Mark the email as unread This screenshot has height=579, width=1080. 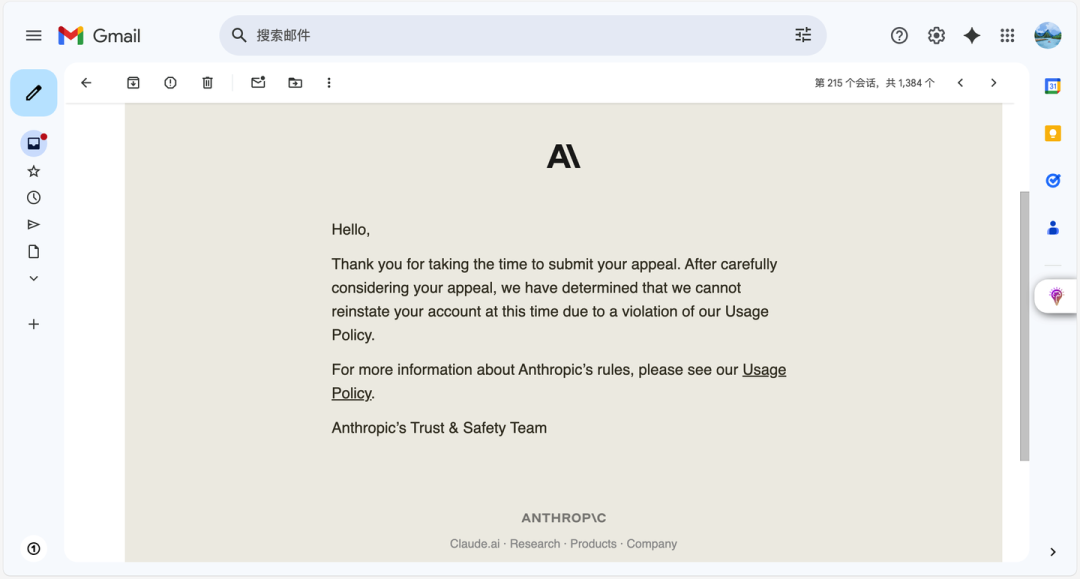258,83
